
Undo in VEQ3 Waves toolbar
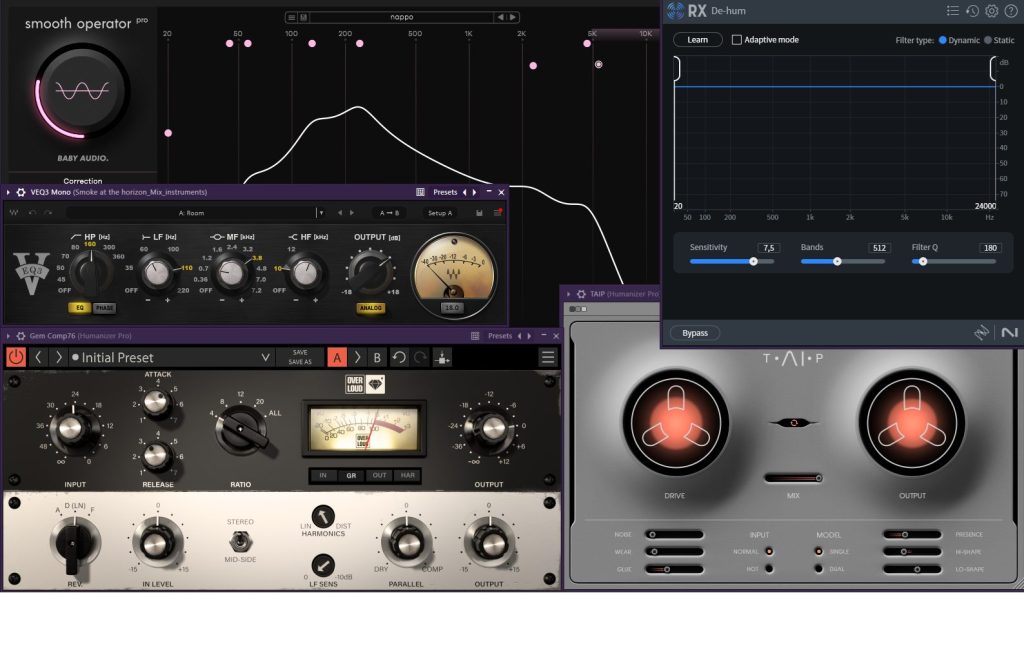coord(32,213)
